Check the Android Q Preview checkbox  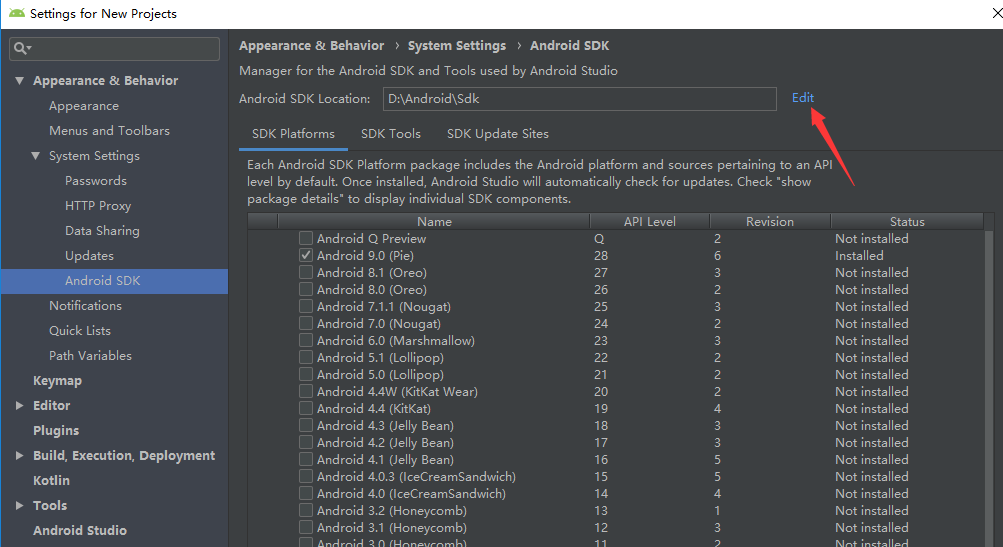coord(306,238)
